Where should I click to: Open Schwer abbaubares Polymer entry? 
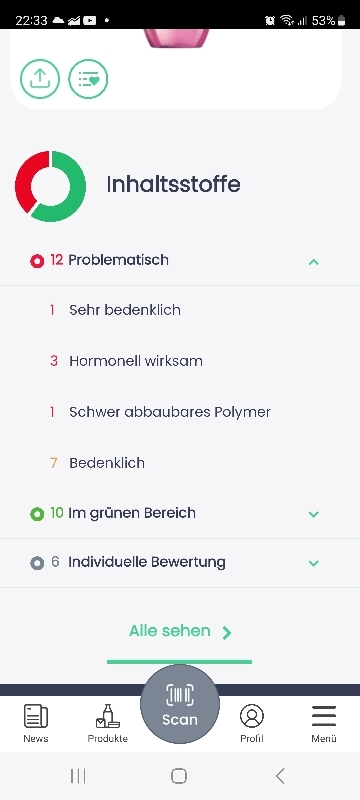180,412
